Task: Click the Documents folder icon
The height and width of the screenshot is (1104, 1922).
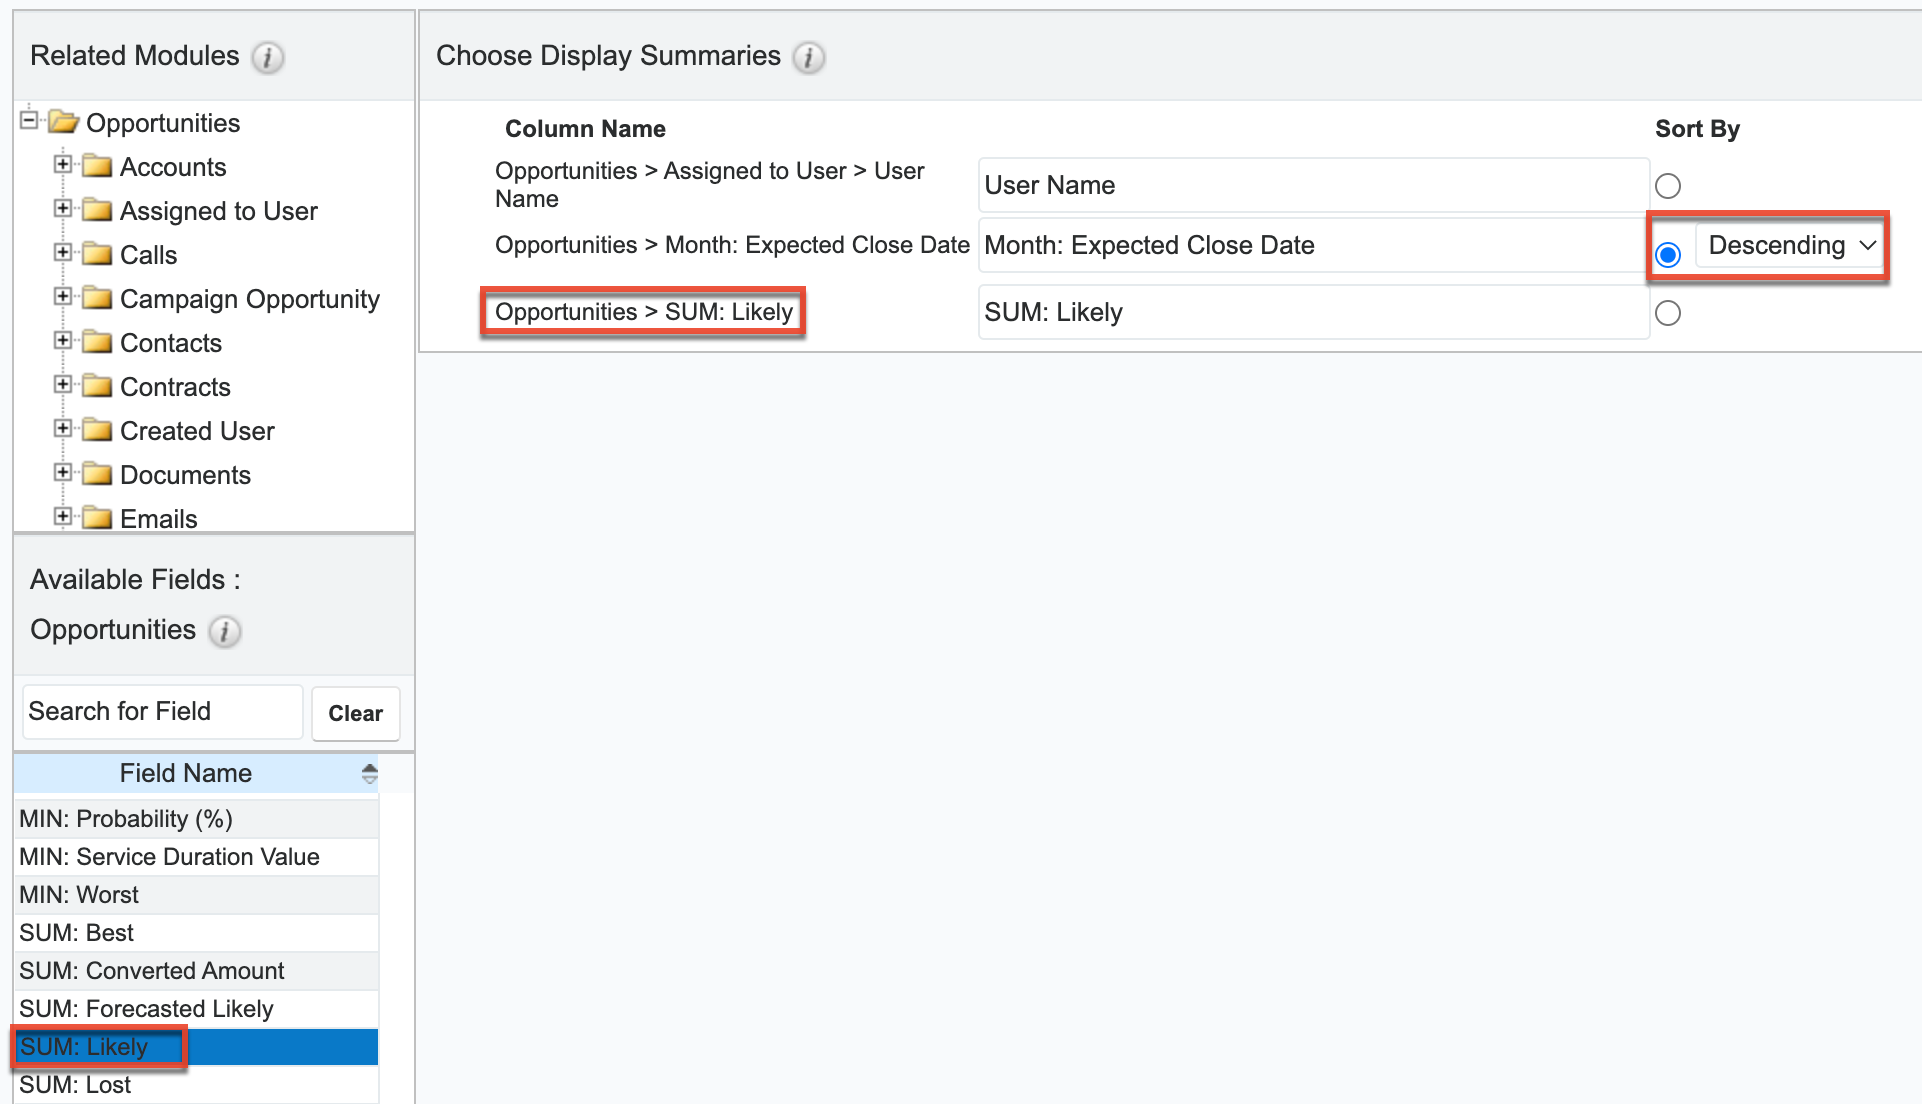Action: [97, 474]
